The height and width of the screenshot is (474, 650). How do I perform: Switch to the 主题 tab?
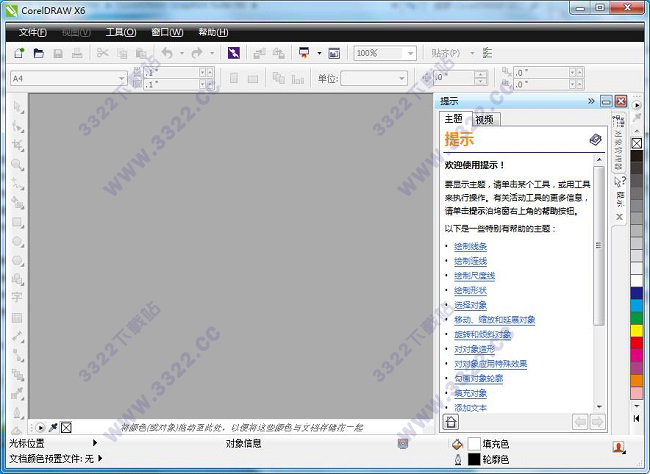(454, 119)
